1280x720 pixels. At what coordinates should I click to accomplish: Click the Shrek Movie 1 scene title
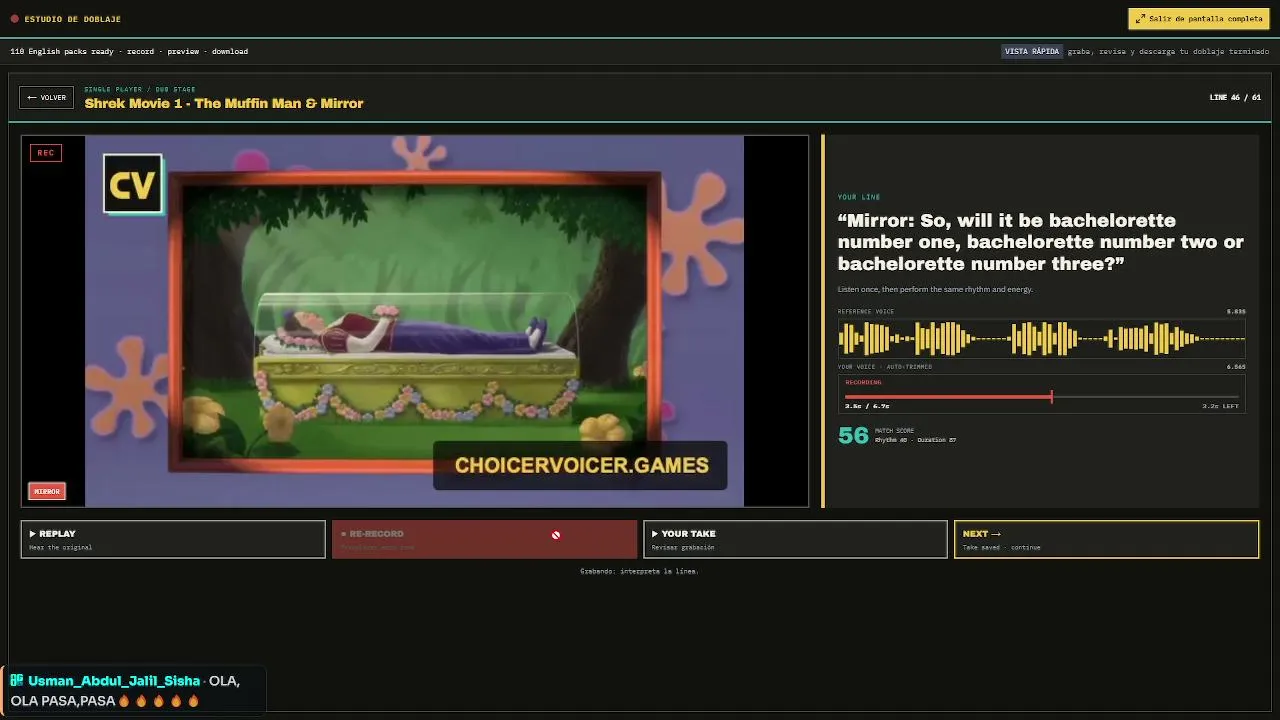click(x=224, y=103)
